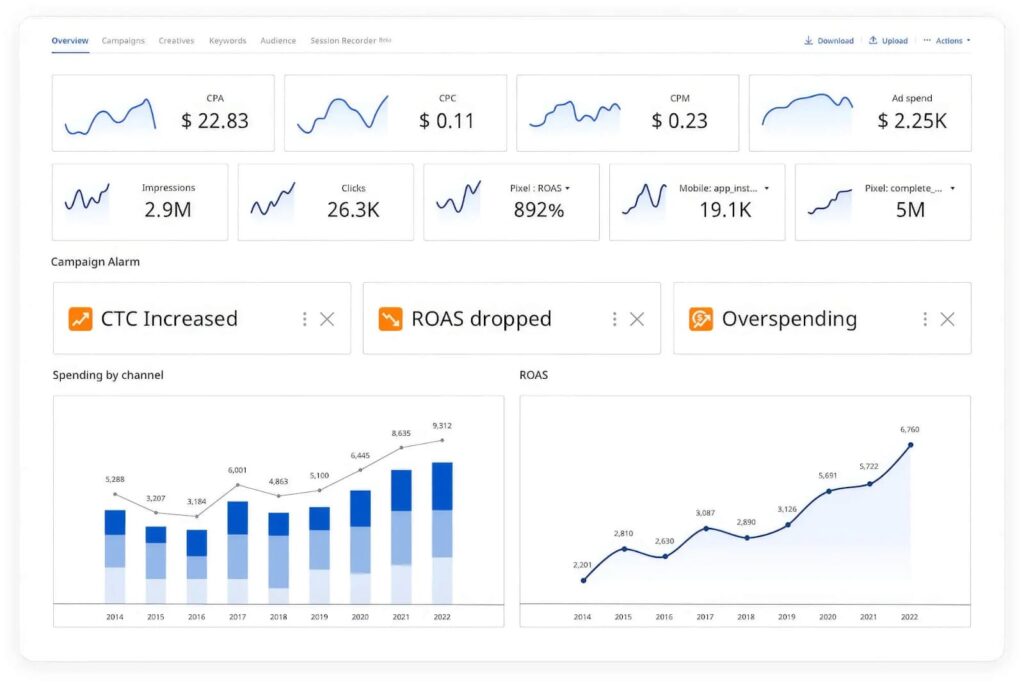Select the 2022 data point on ROAS chart
1024x684 pixels.
coord(910,445)
